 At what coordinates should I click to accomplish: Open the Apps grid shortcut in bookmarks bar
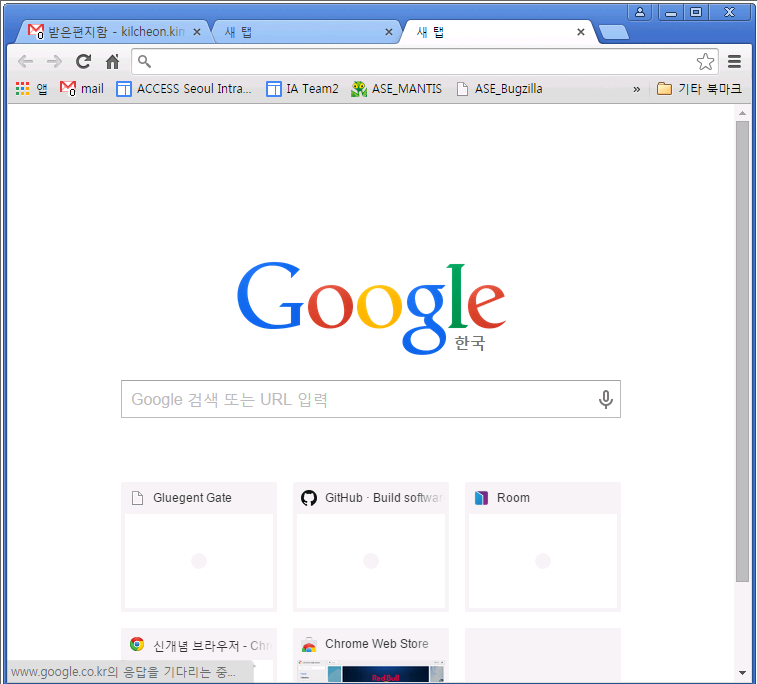[32, 89]
